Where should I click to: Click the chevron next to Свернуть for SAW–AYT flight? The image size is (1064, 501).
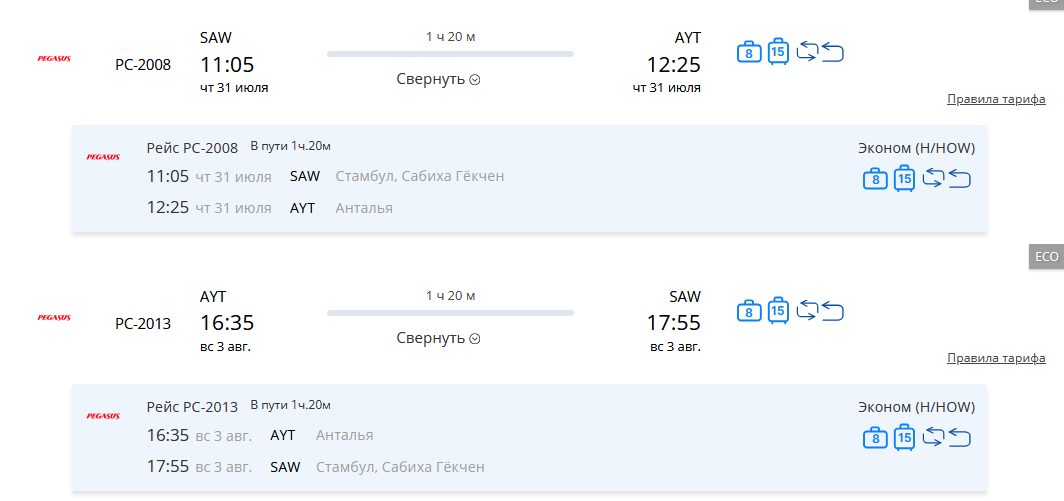coord(475,80)
